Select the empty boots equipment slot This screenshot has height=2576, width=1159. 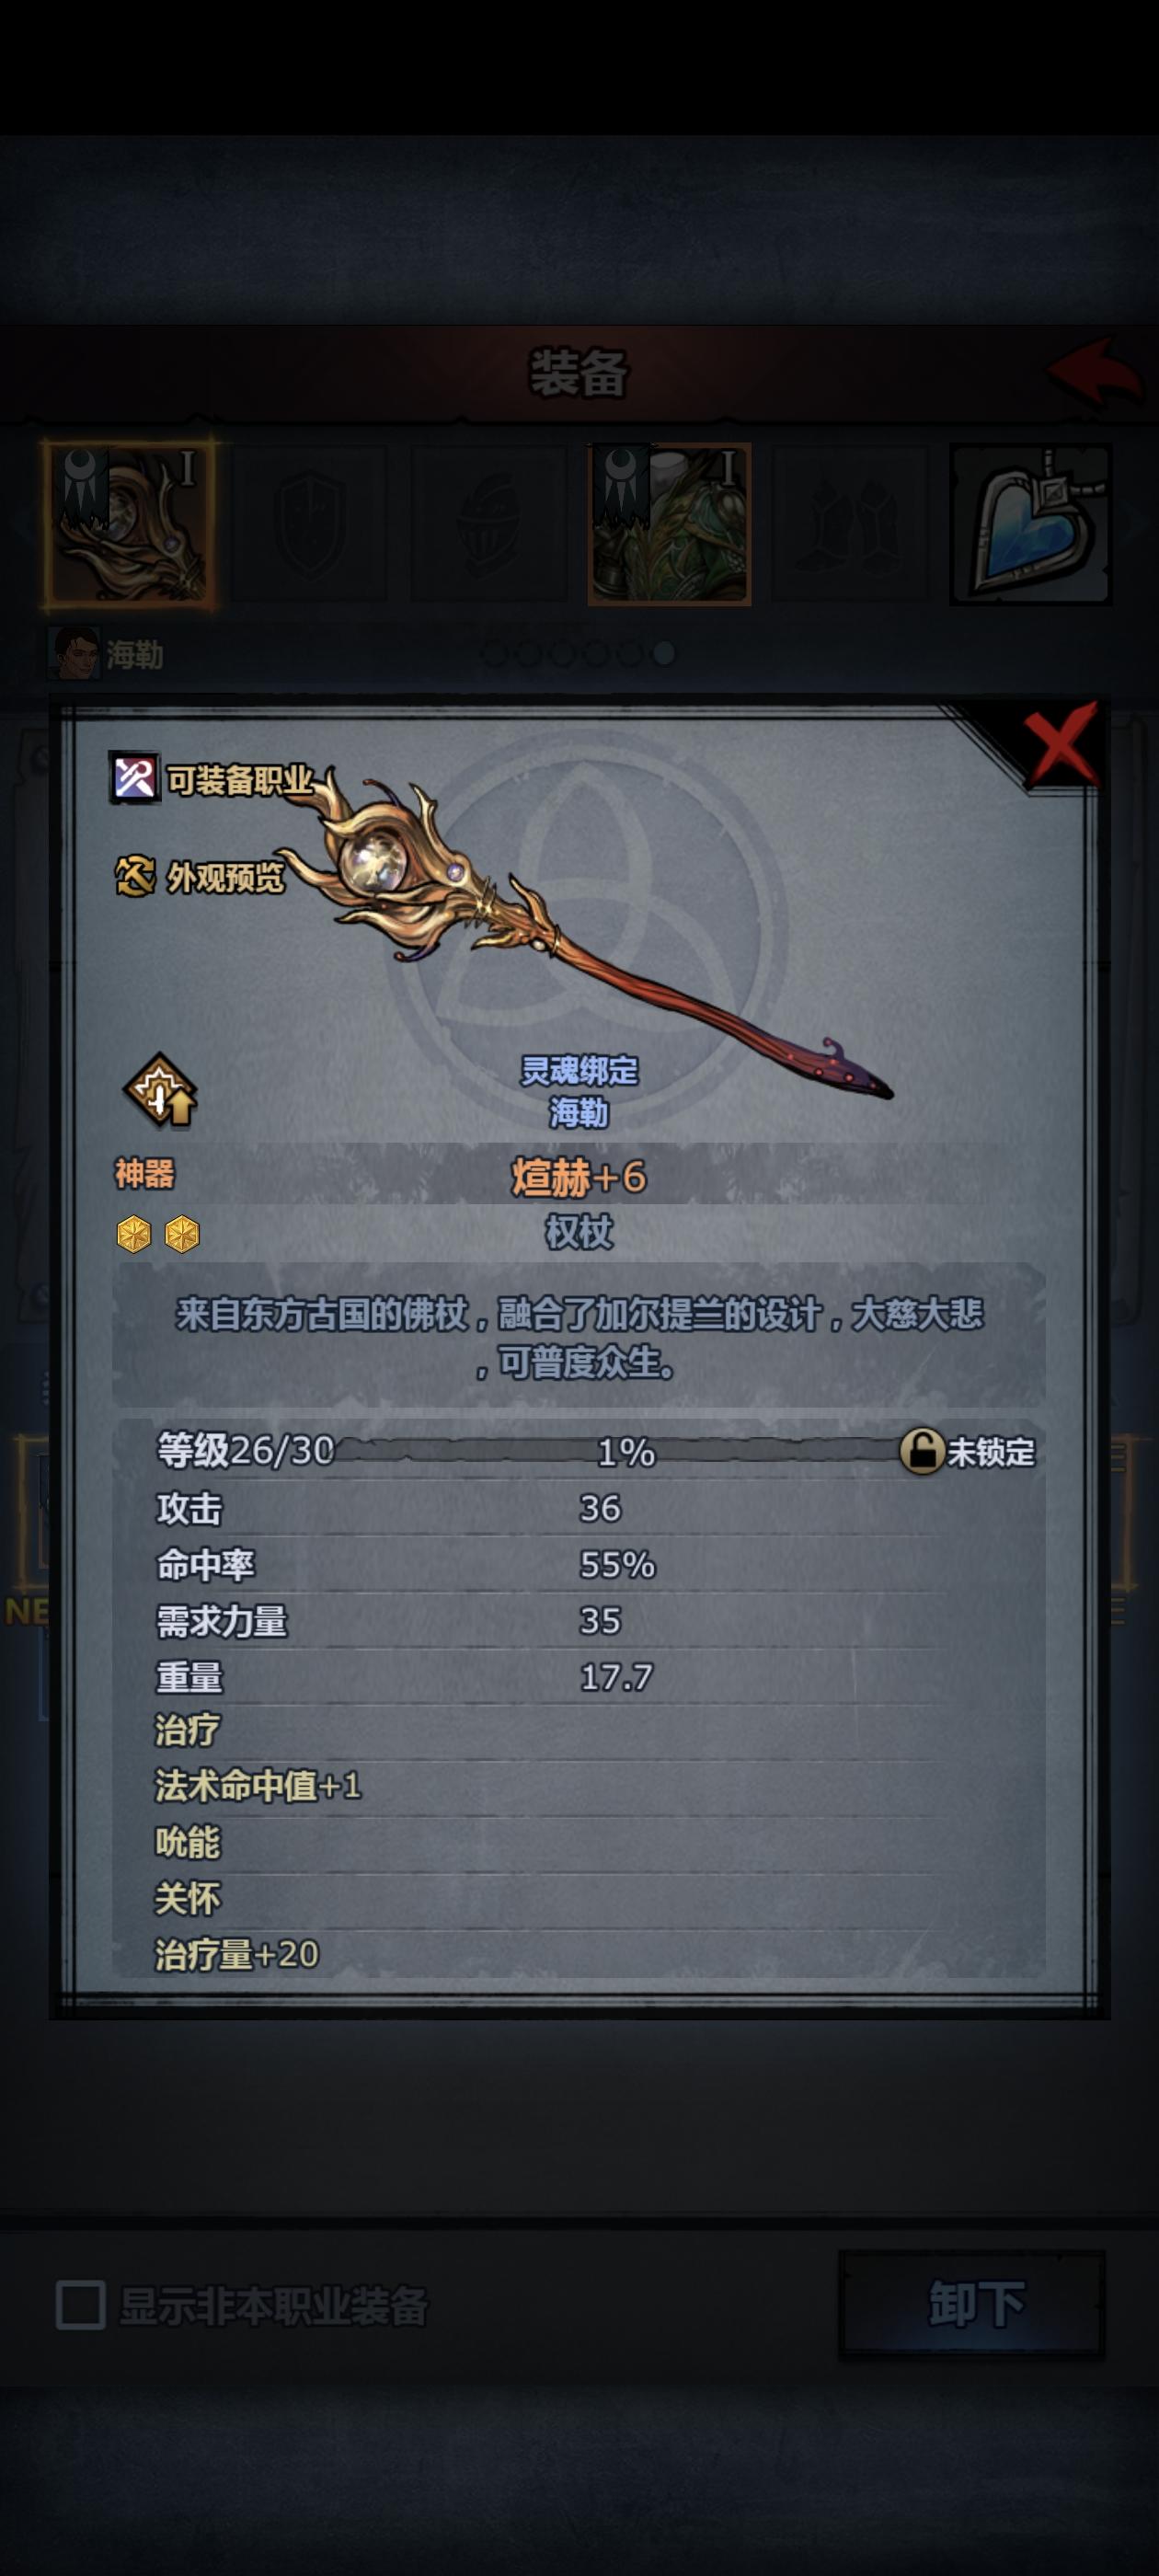coord(850,524)
